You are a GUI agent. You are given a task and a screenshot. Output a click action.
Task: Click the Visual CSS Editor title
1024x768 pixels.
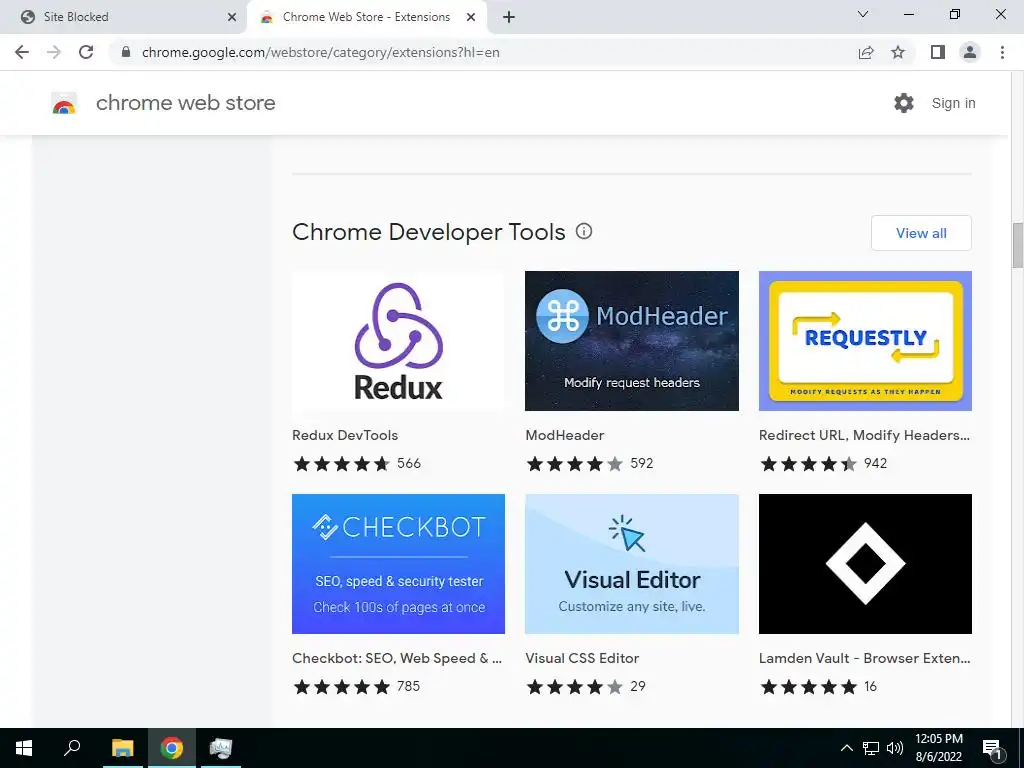pyautogui.click(x=582, y=658)
